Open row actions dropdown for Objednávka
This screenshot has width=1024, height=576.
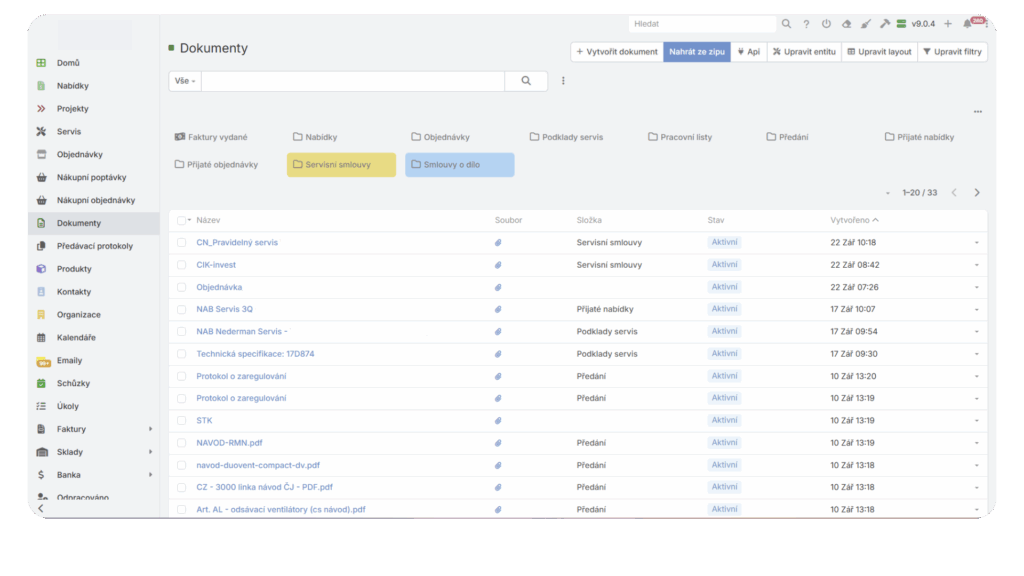[x=976, y=287]
